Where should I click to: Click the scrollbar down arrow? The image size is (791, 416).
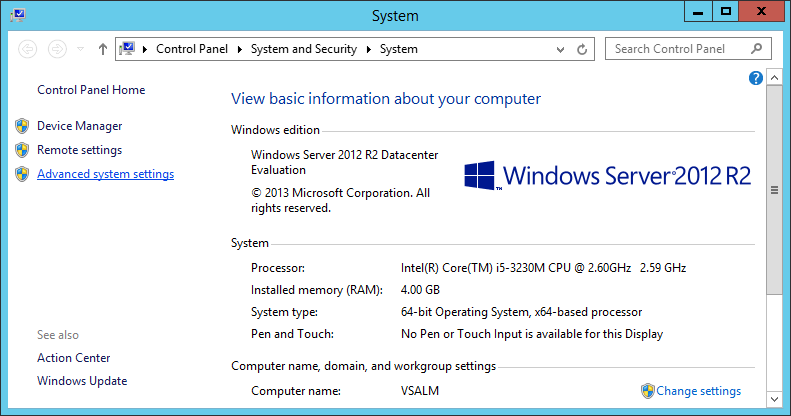(774, 399)
